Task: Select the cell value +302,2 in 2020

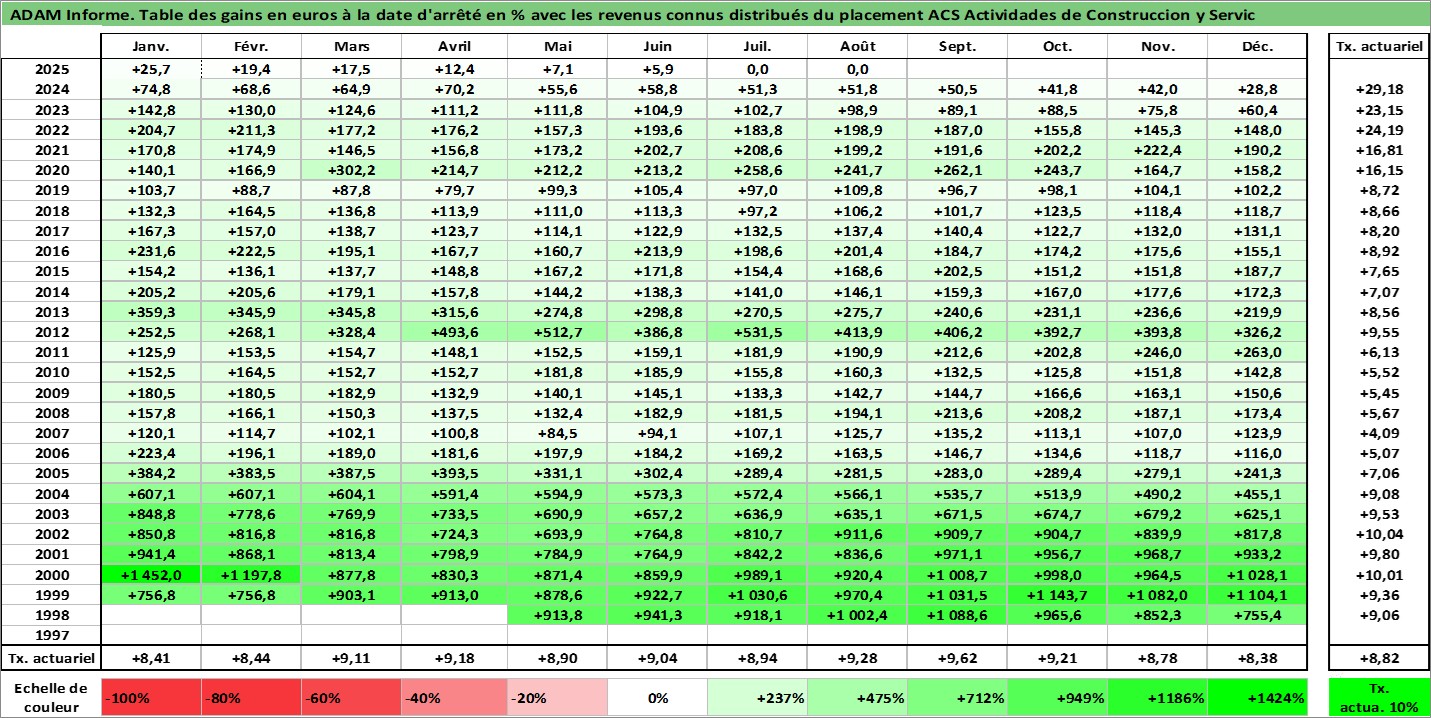Action: pos(352,170)
